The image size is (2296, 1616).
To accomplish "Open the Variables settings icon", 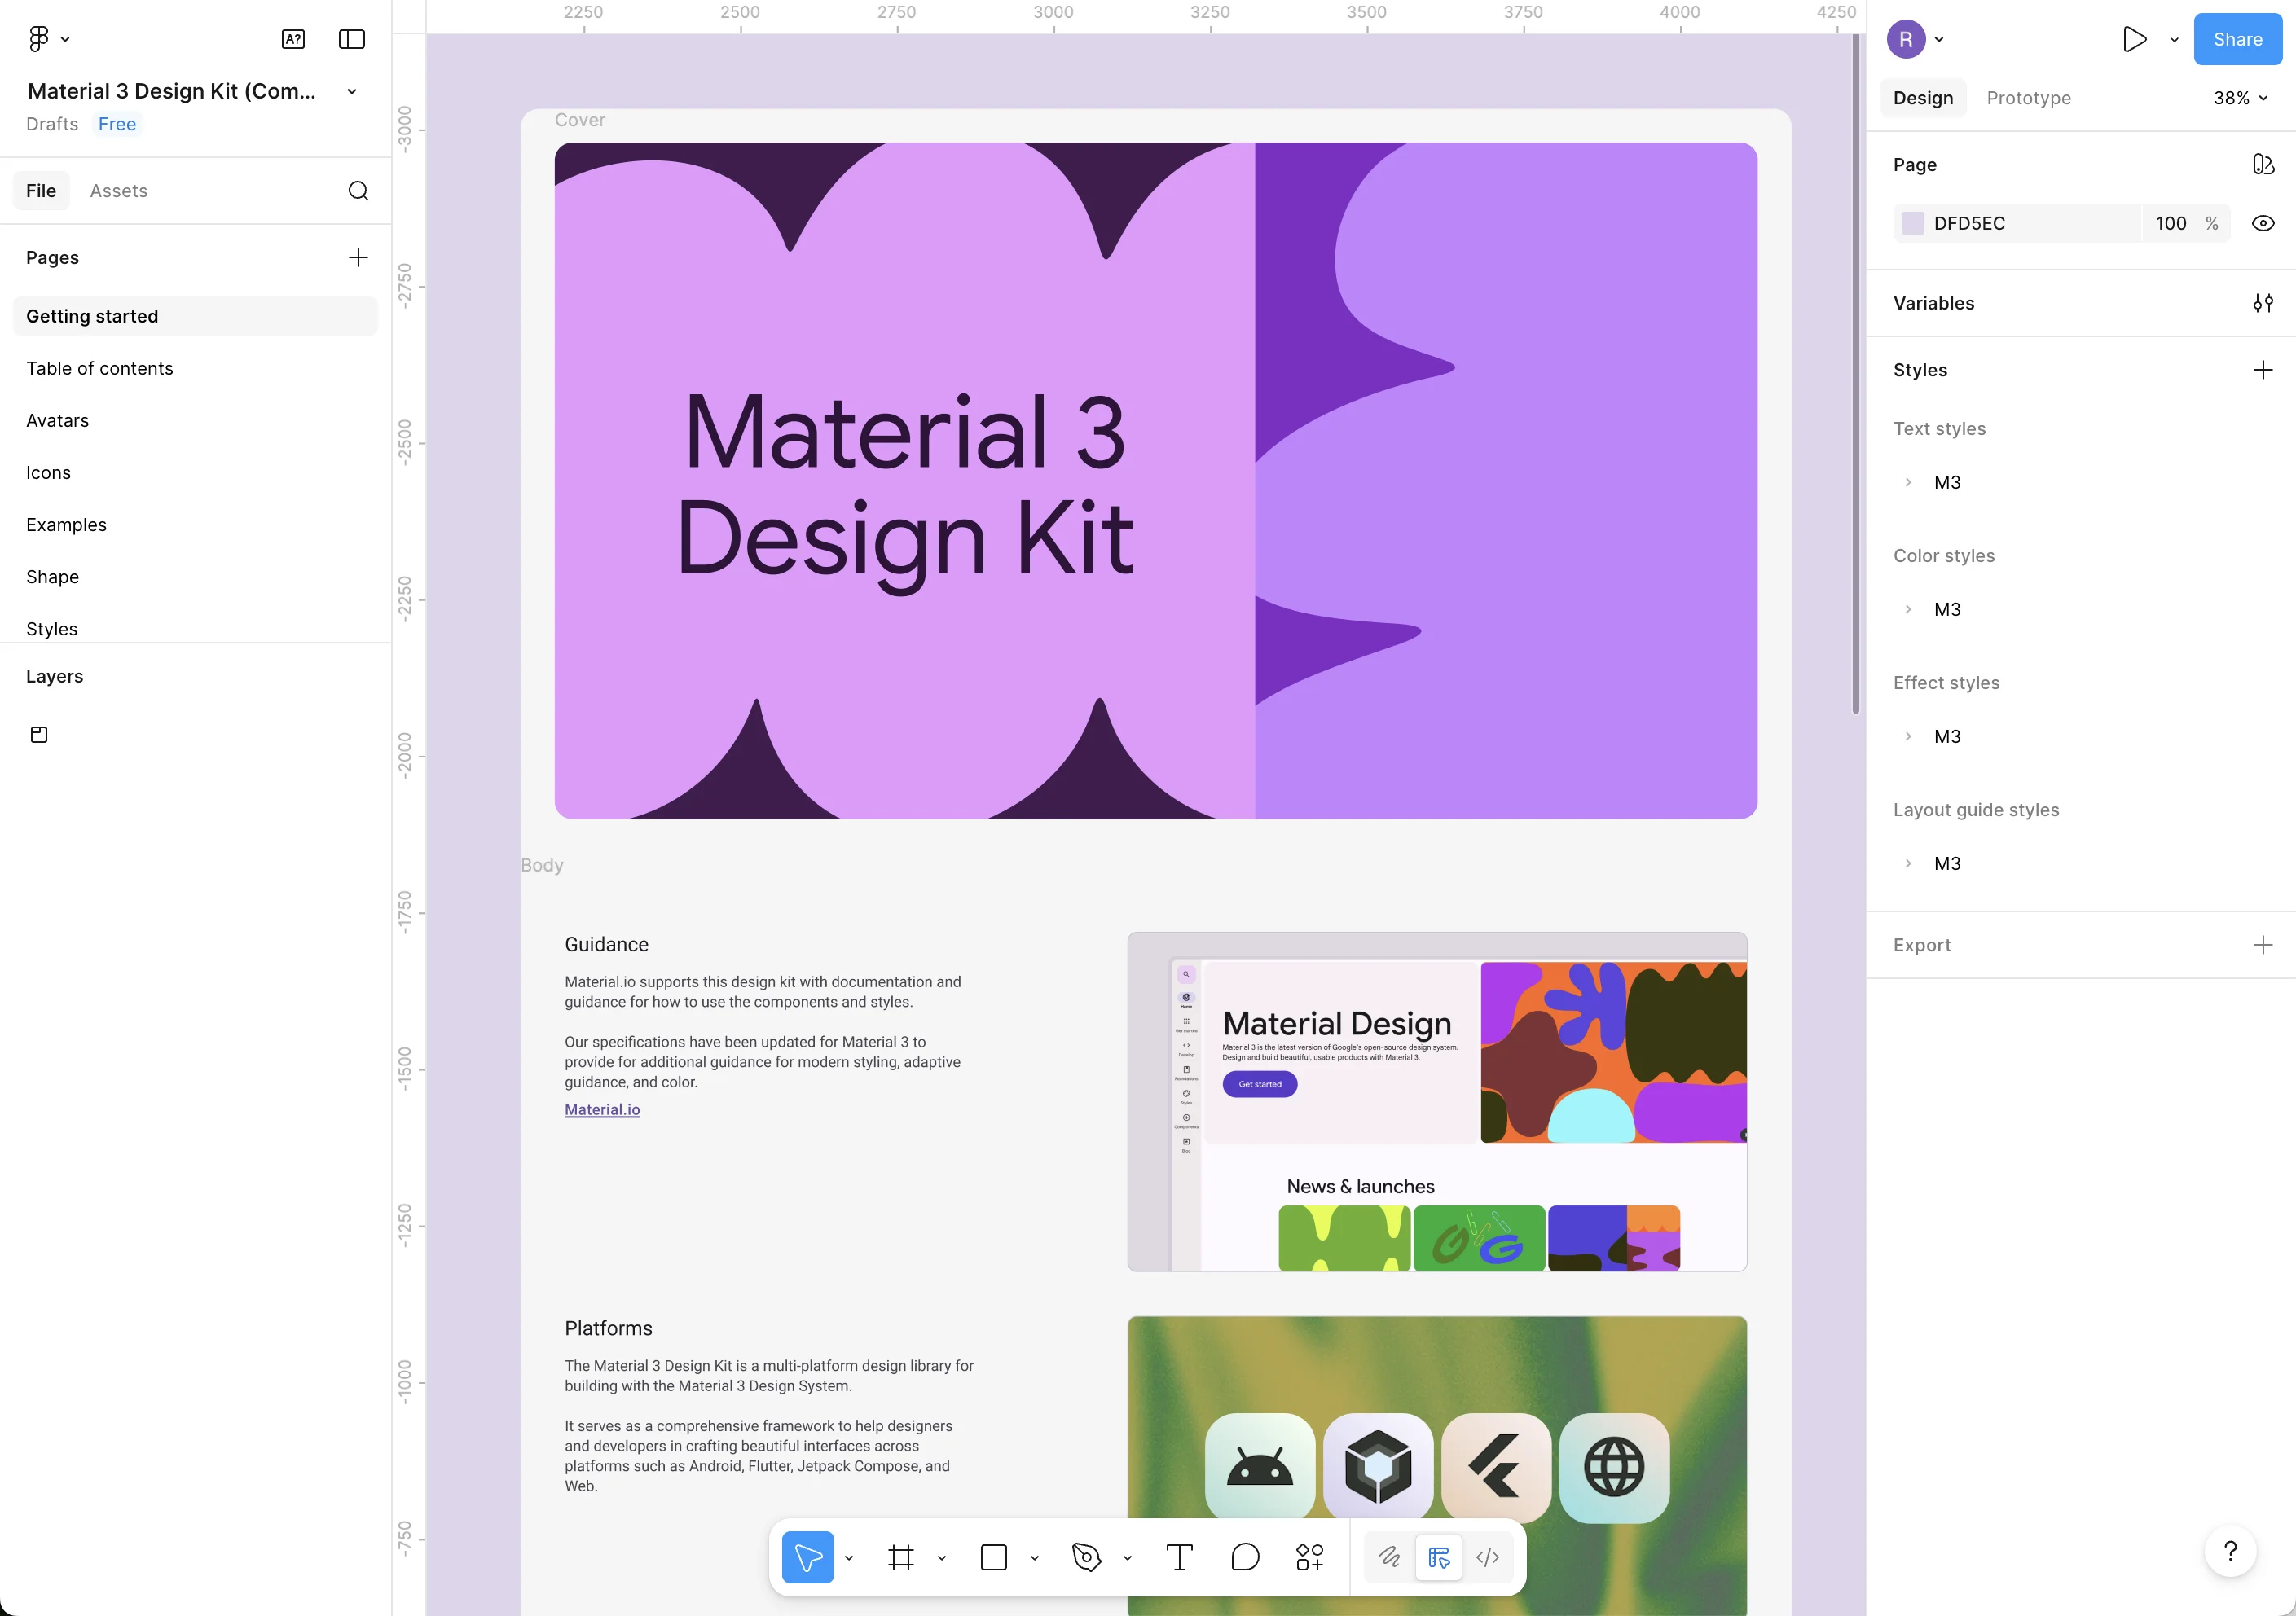I will tap(2262, 303).
